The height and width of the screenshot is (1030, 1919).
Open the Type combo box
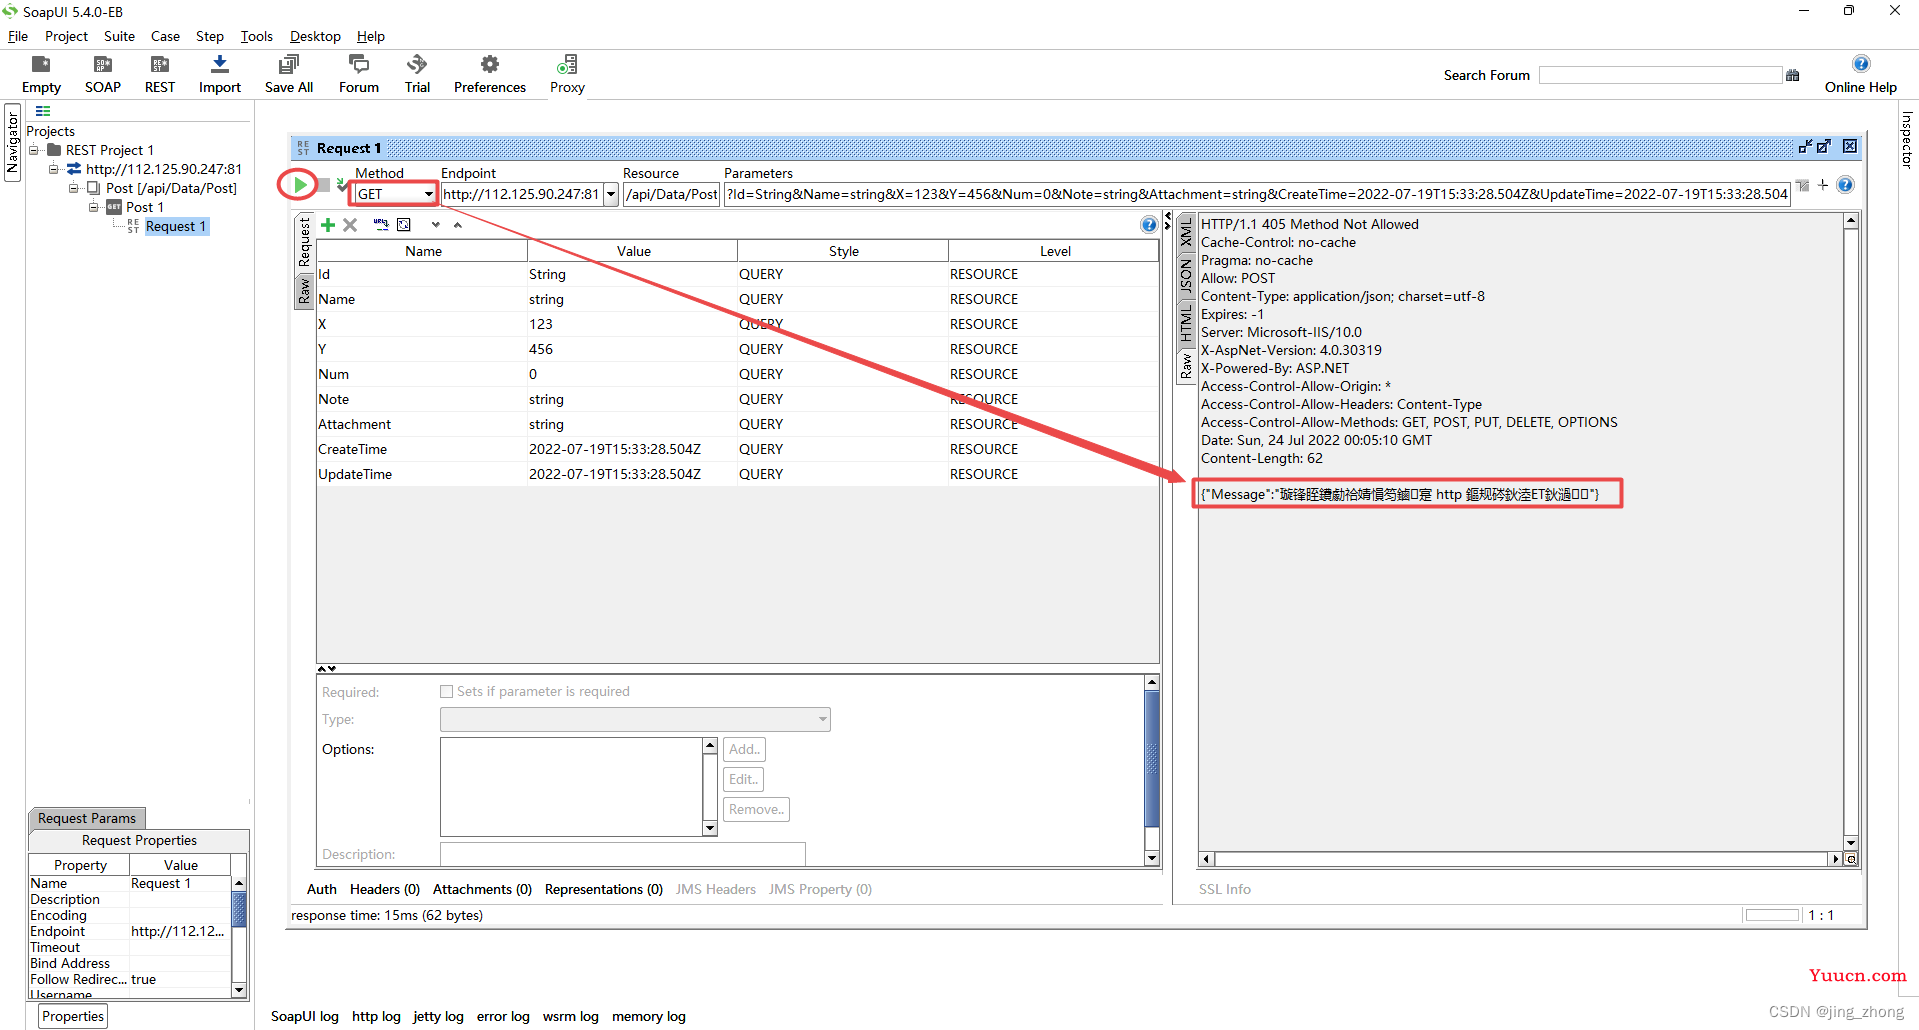635,719
